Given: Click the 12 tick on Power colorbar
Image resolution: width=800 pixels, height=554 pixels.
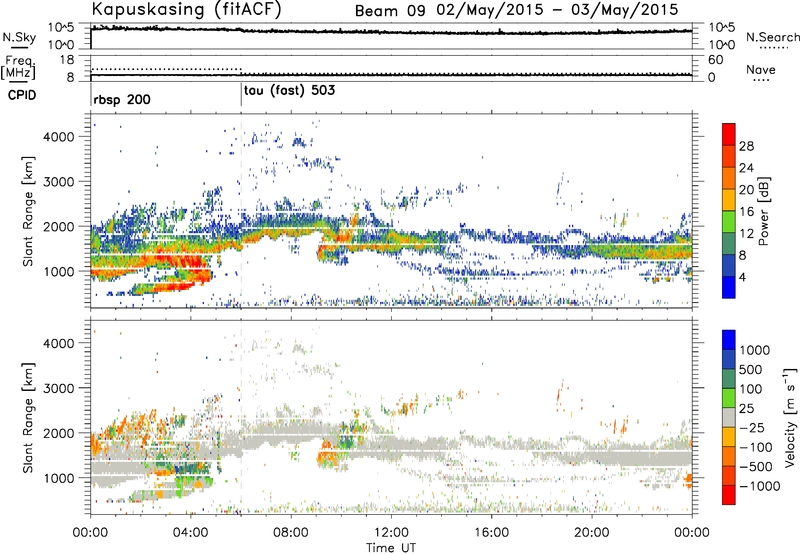Looking at the screenshot, I should coord(746,234).
